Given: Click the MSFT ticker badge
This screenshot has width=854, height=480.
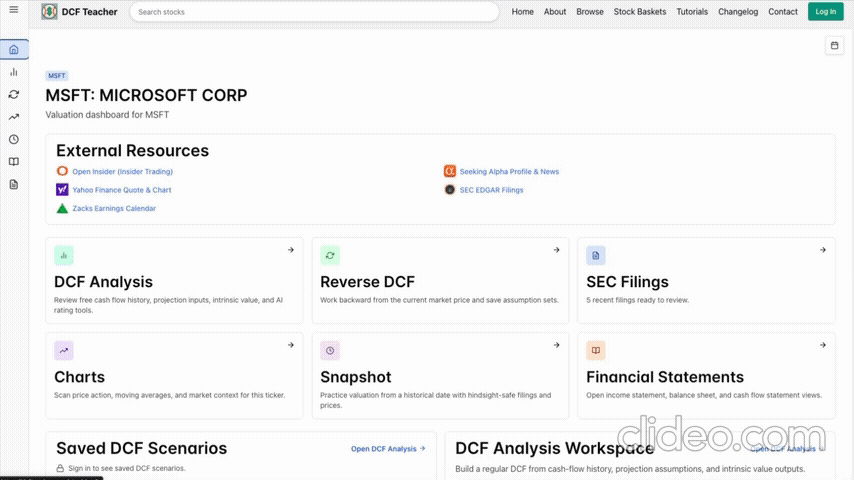Looking at the screenshot, I should [x=57, y=76].
